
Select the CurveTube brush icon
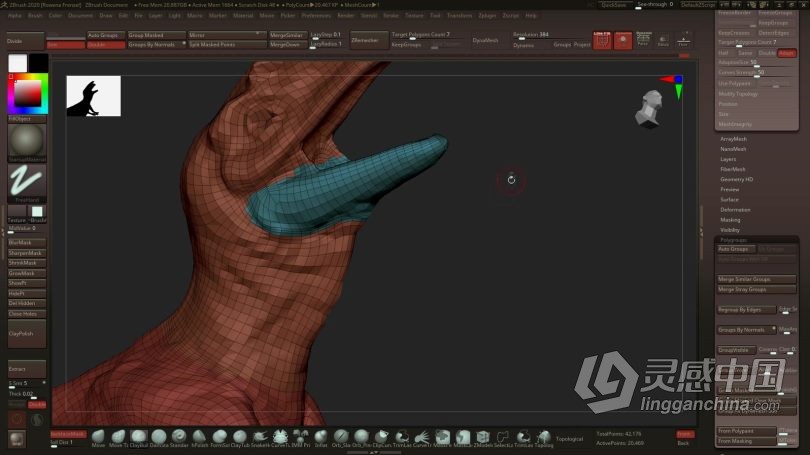click(x=280, y=437)
